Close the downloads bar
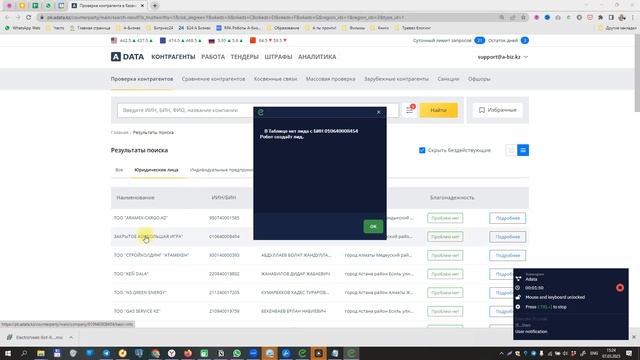 tap(634, 337)
